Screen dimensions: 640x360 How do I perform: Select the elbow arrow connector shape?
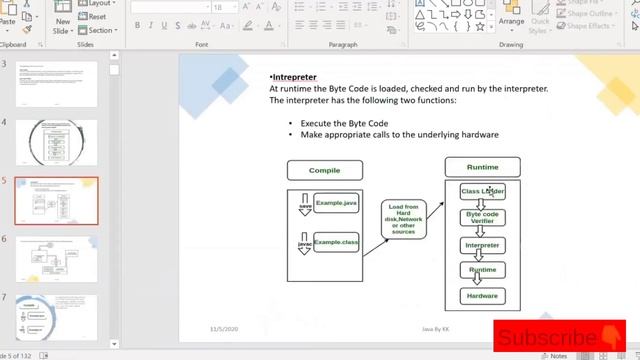444,15
